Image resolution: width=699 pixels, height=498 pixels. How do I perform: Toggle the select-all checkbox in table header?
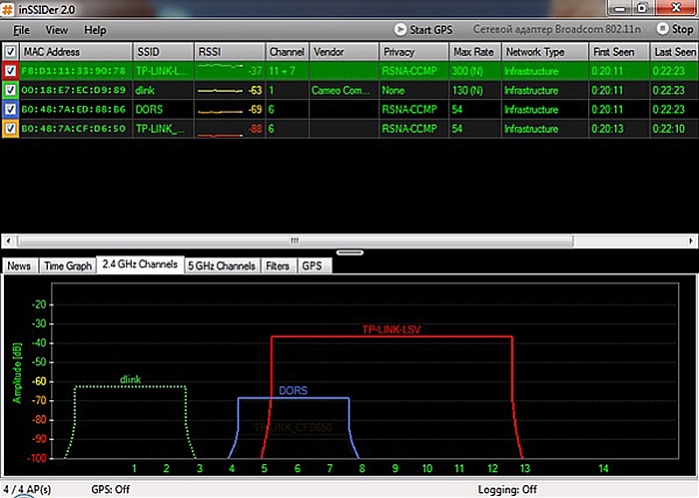[10, 52]
